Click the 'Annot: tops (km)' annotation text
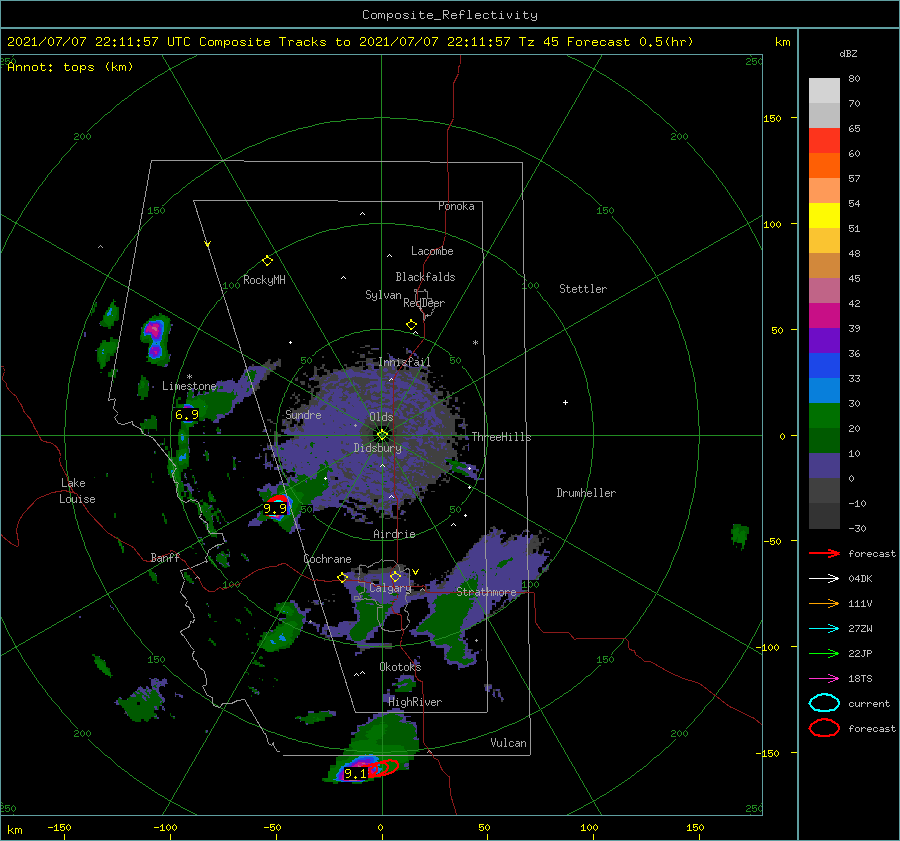 (70, 67)
